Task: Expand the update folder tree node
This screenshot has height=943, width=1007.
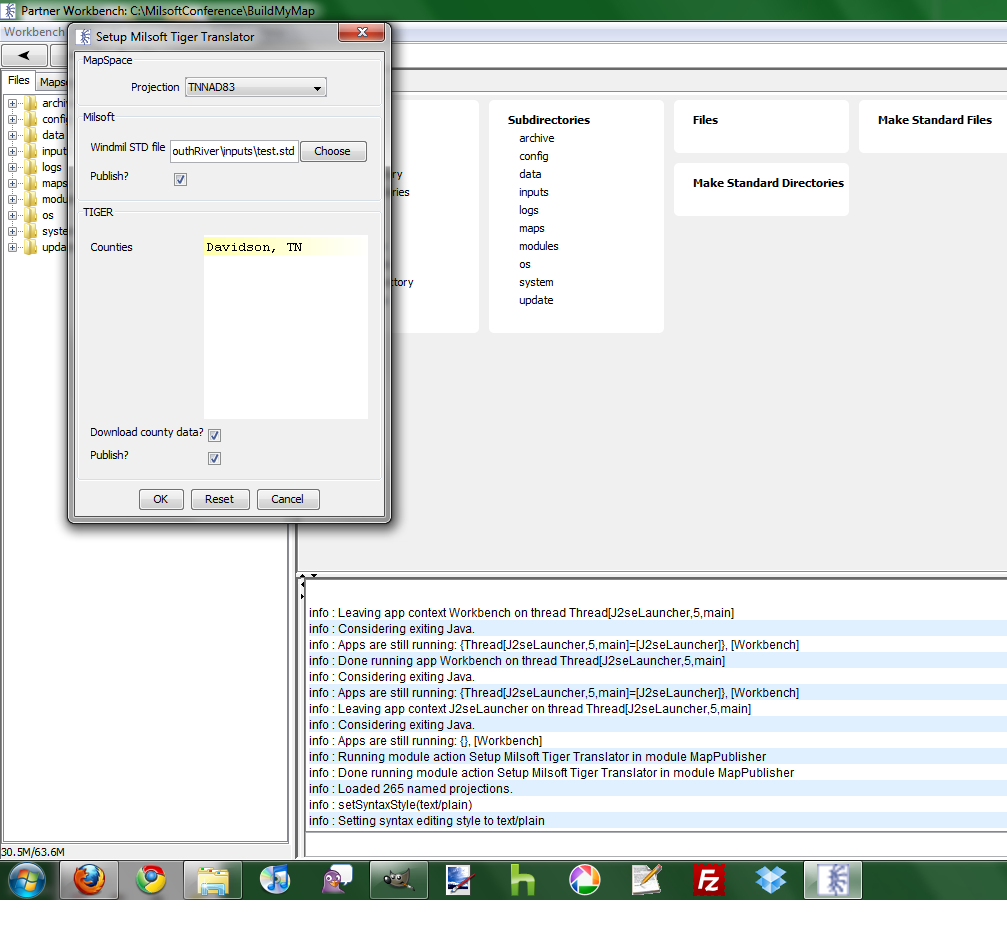Action: click(12, 247)
